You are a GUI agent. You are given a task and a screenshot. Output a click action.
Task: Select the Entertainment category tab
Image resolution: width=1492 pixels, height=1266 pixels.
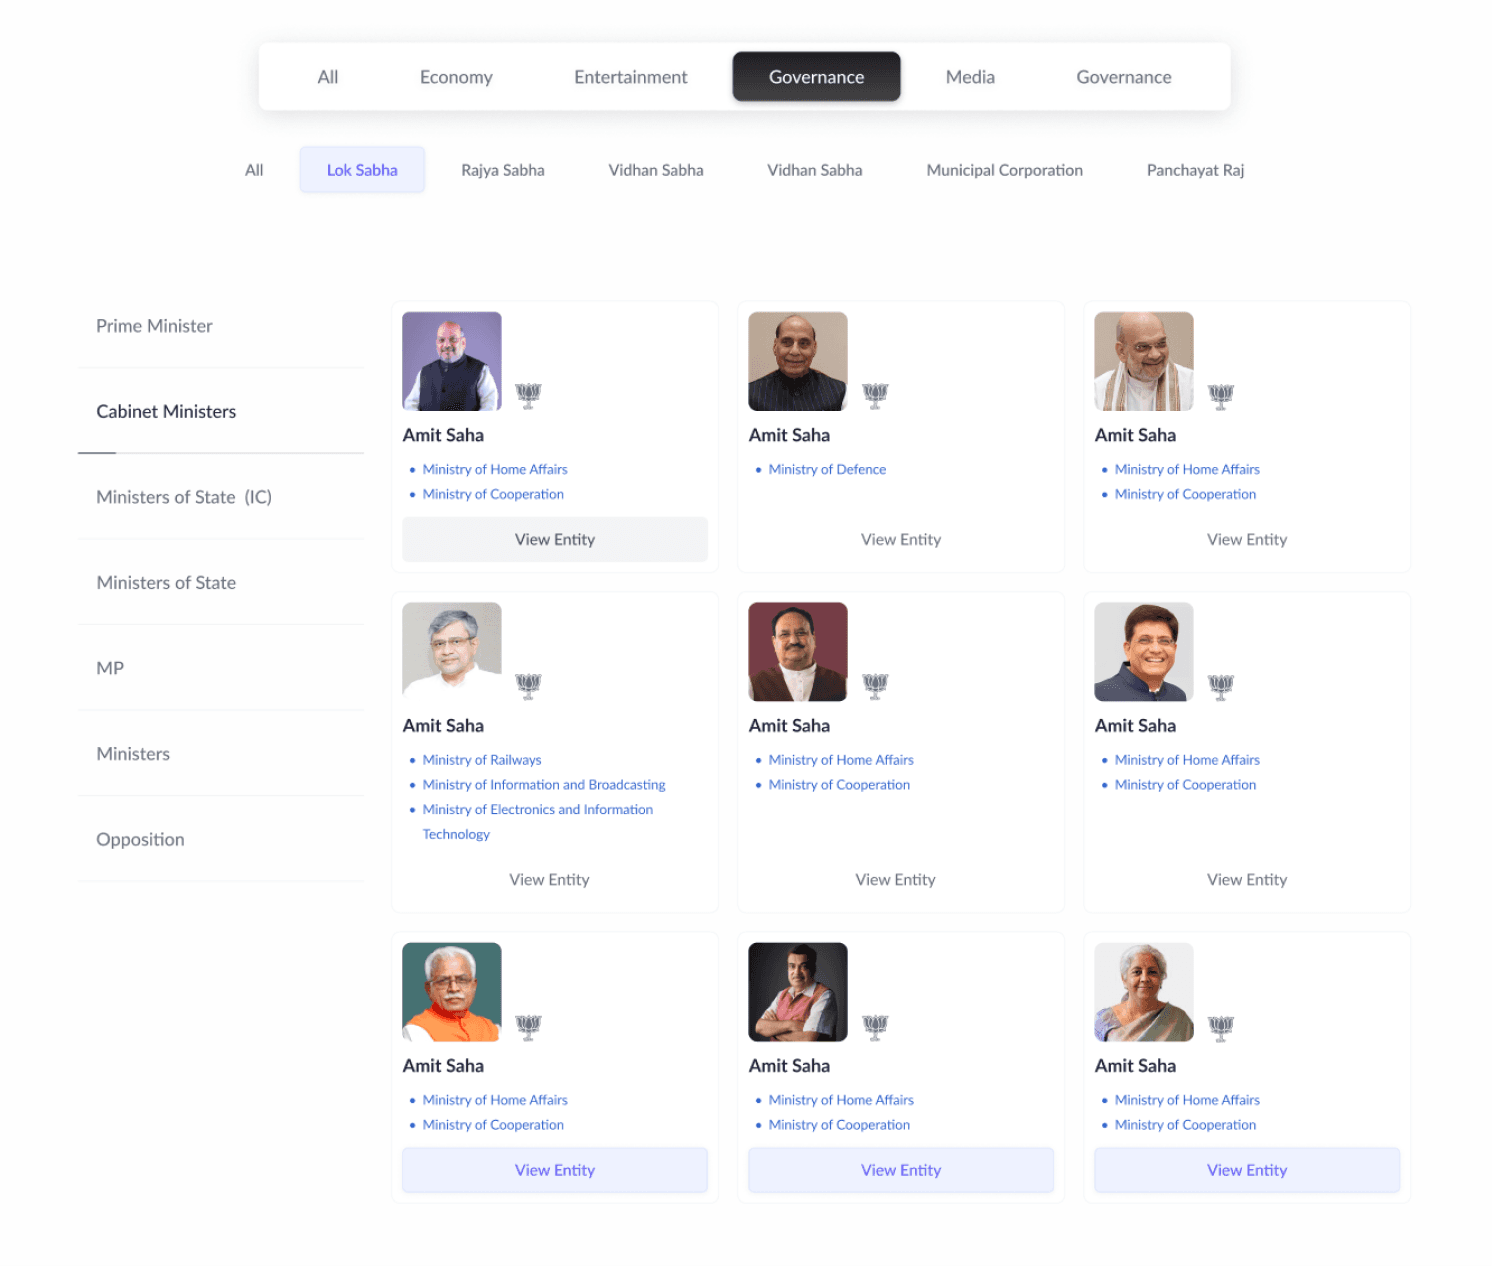pyautogui.click(x=630, y=77)
